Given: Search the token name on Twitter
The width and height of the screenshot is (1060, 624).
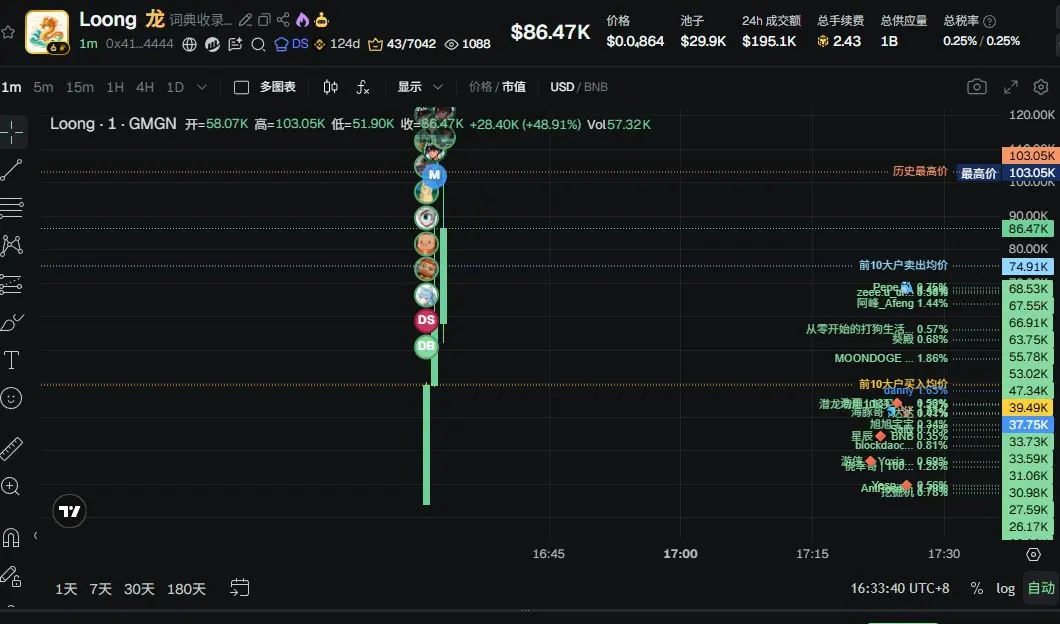Looking at the screenshot, I should [x=258, y=45].
